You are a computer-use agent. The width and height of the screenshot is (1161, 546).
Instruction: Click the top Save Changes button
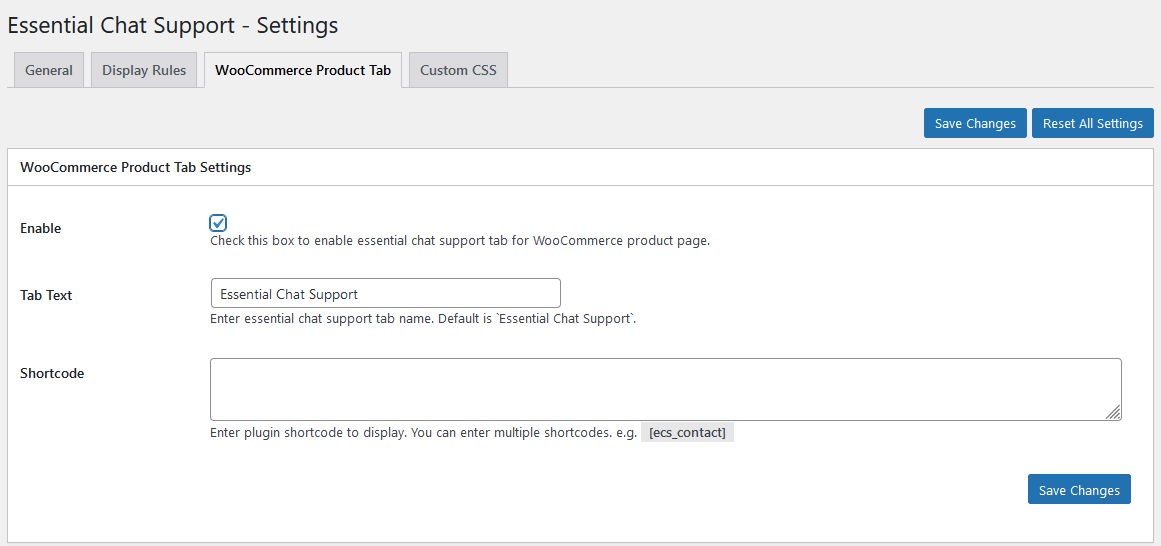pyautogui.click(x=975, y=123)
